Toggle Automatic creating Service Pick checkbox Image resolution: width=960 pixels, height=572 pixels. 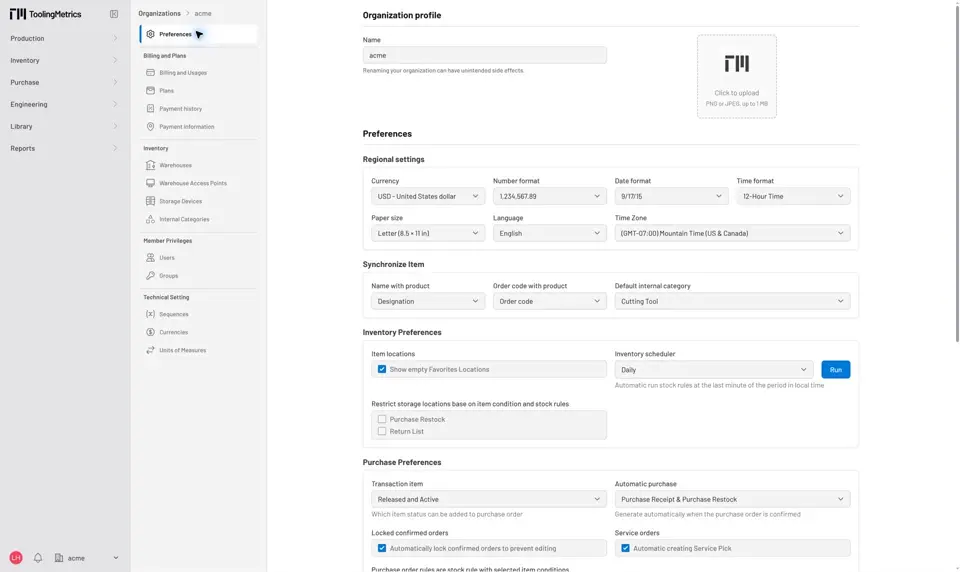[625, 548]
